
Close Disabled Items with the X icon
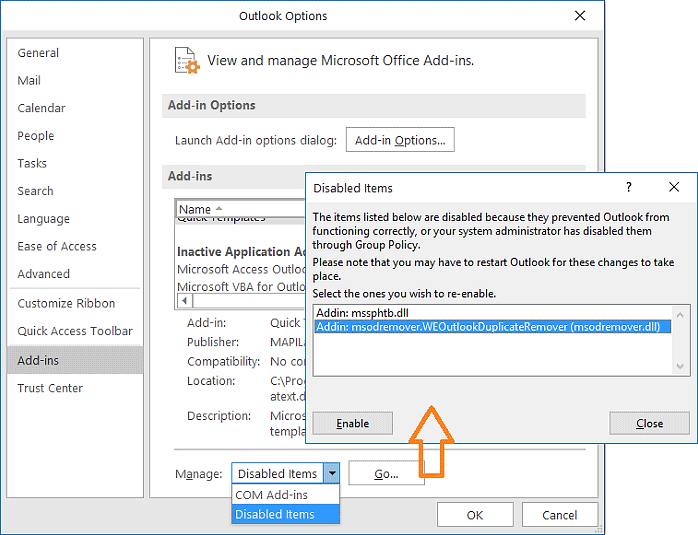(674, 187)
